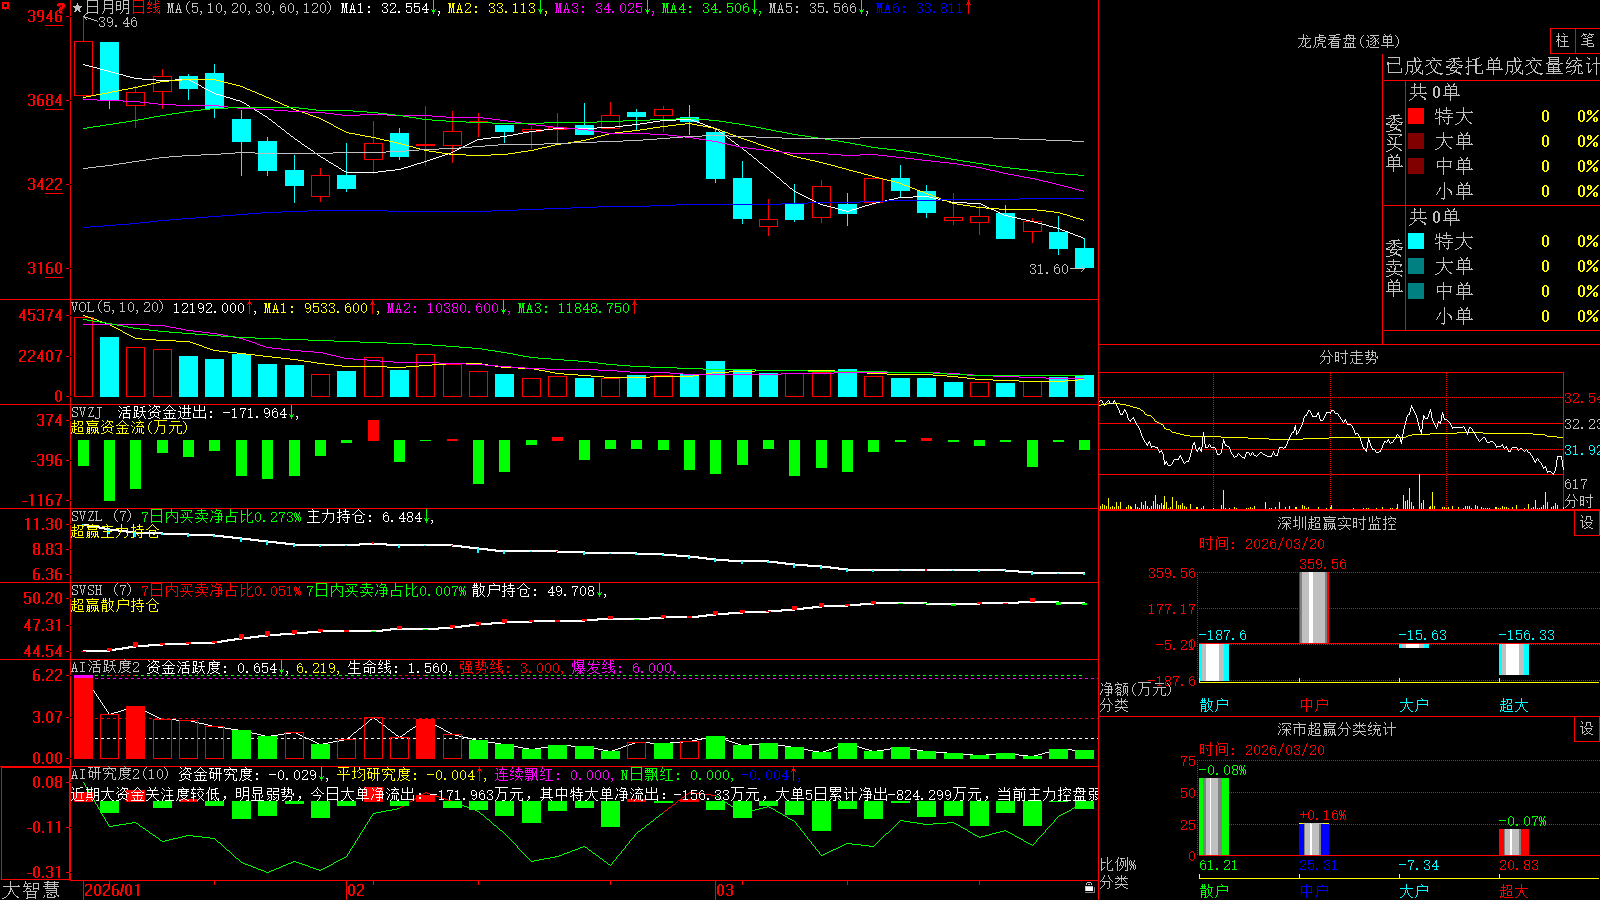The width and height of the screenshot is (1600, 900).
Task: Click the 03 month marker on timeline
Action: click(725, 890)
